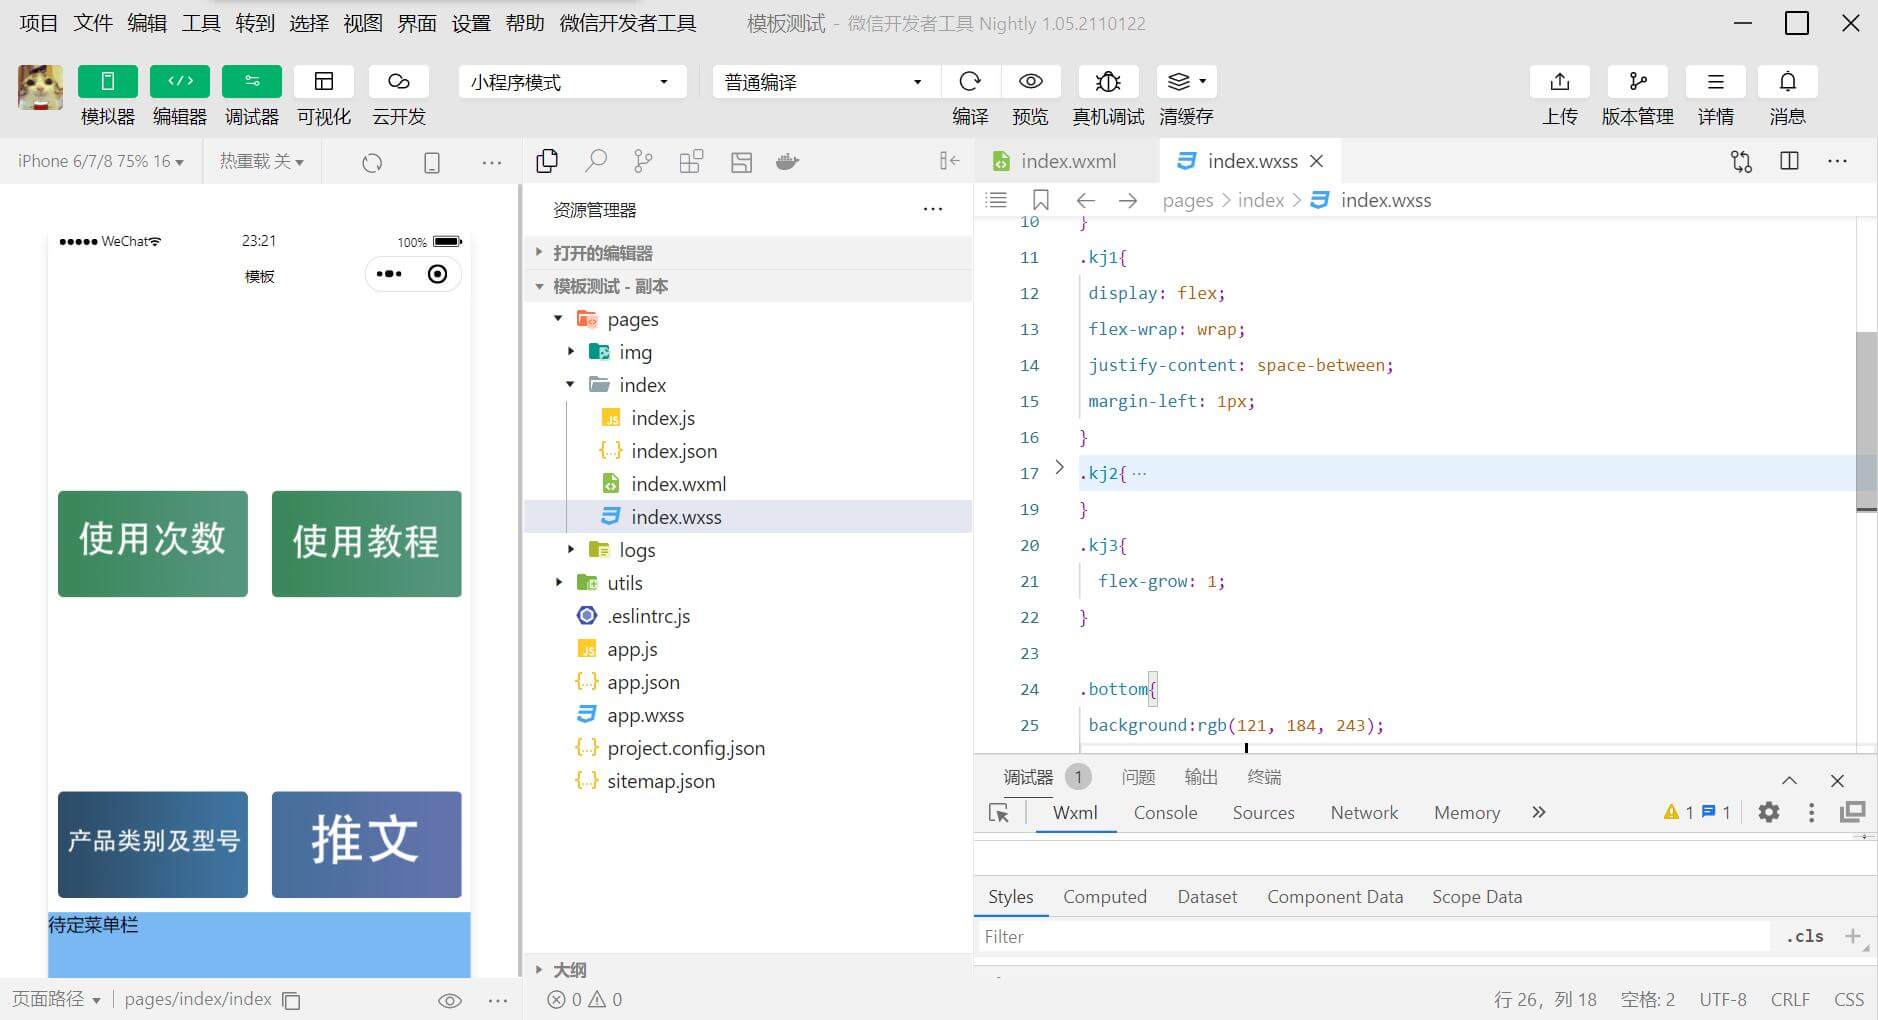Viewport: 1878px width, 1020px height.
Task: Open the visualization (可视化) tool
Action: [x=324, y=82]
